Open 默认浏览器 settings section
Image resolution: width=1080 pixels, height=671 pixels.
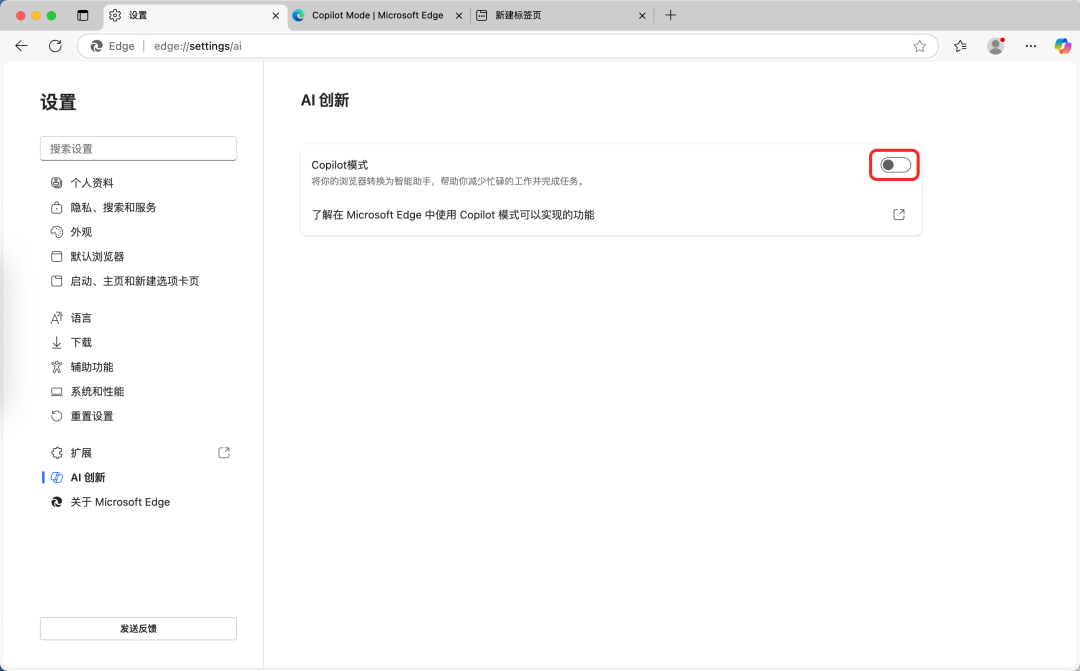pos(138,256)
